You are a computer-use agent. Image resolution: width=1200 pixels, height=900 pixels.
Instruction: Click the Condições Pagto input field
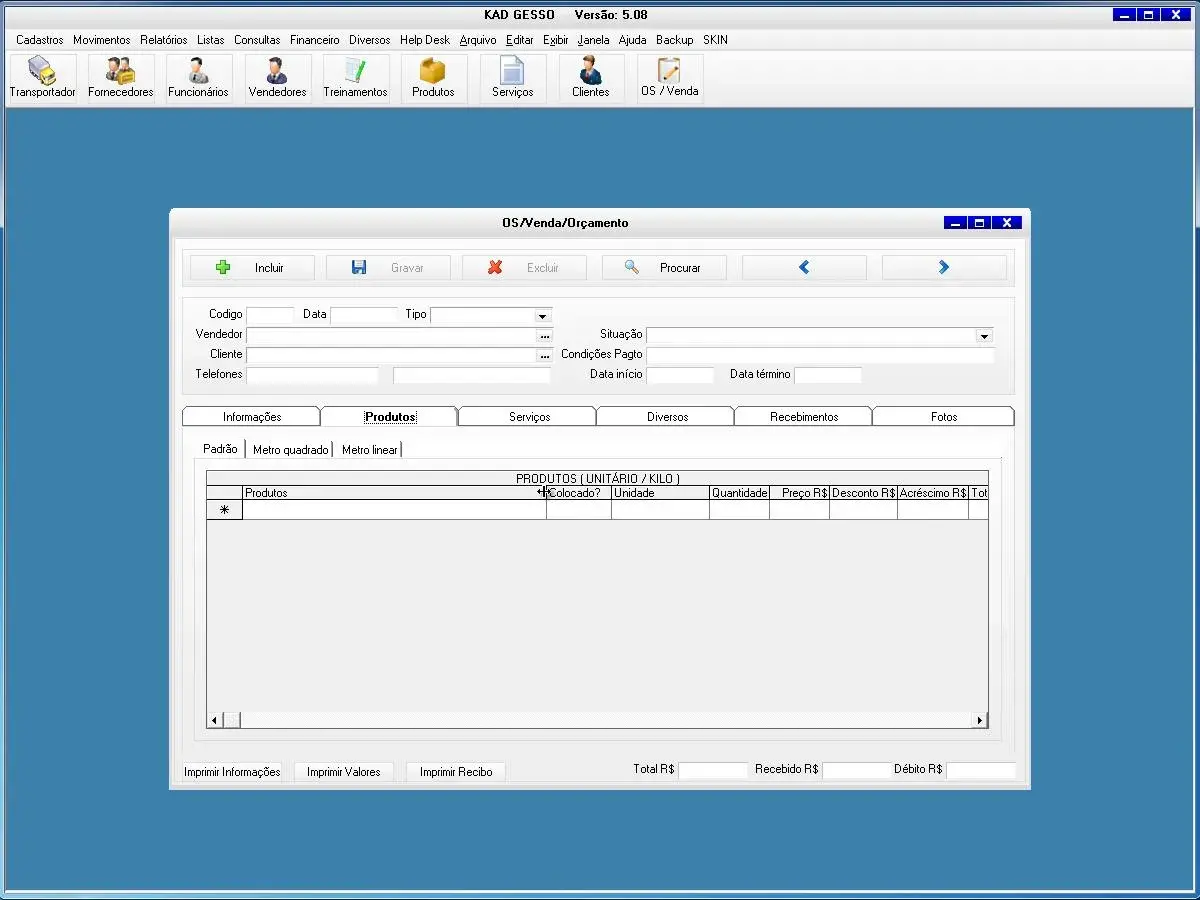[820, 355]
